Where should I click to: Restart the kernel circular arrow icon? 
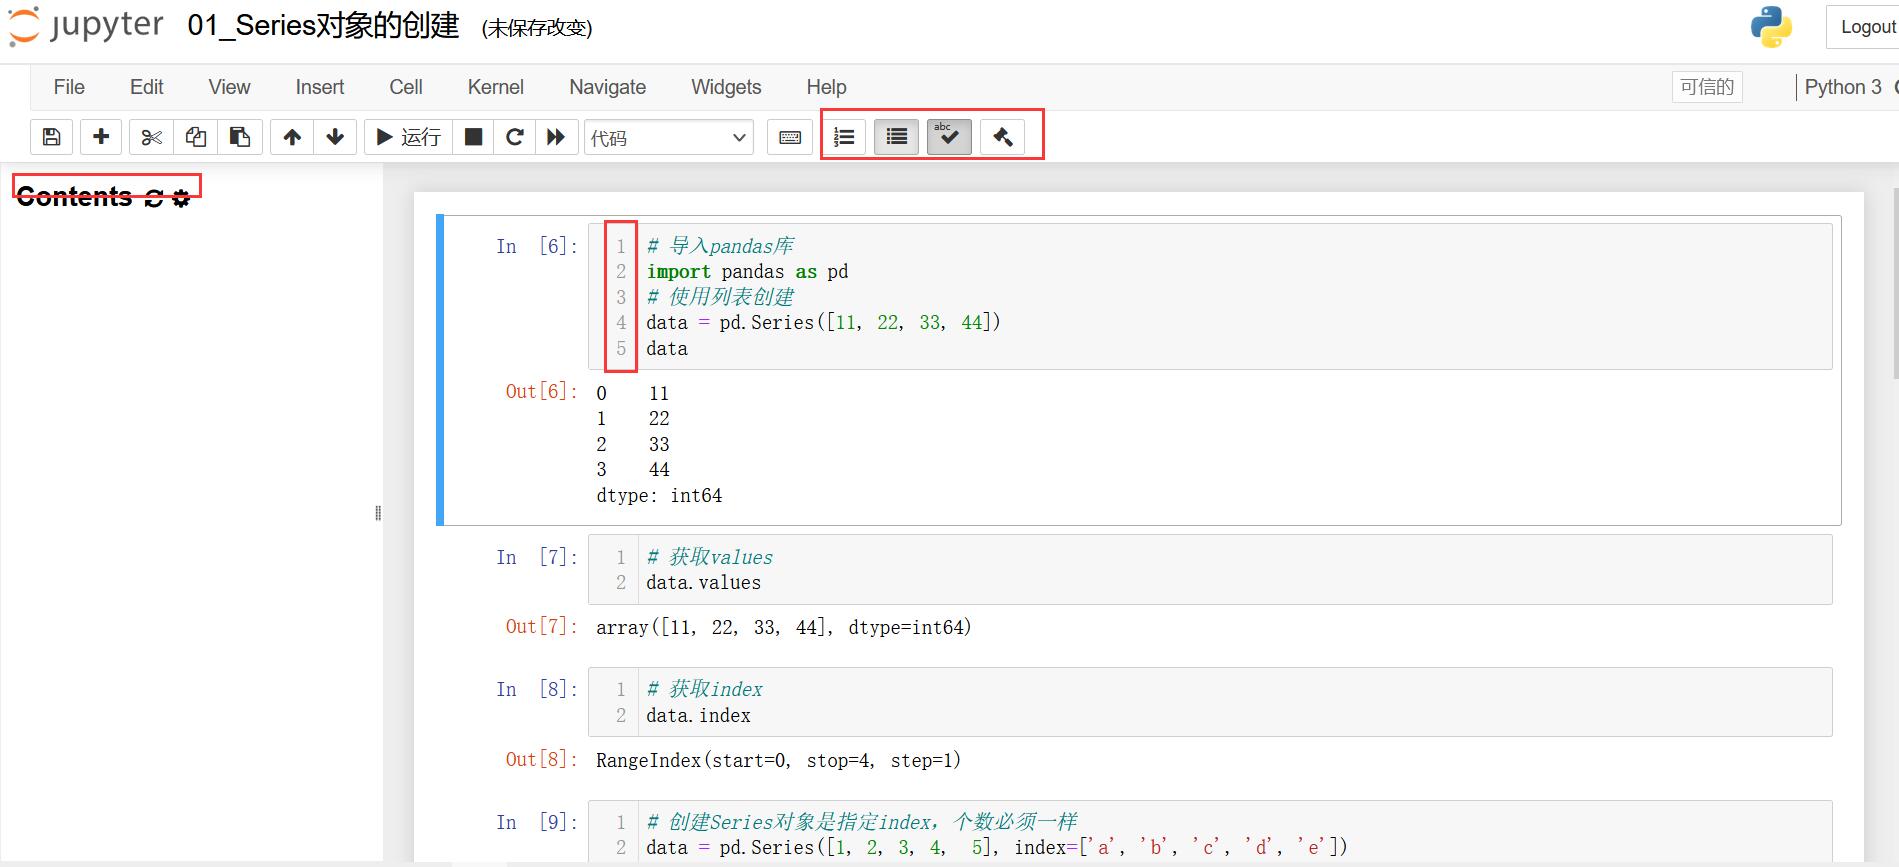click(x=515, y=137)
